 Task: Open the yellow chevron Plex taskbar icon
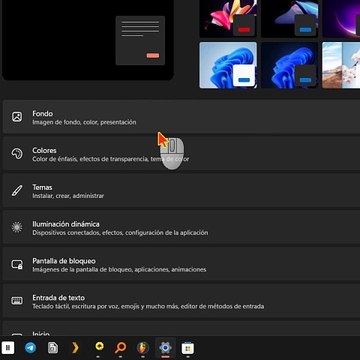click(x=75, y=348)
